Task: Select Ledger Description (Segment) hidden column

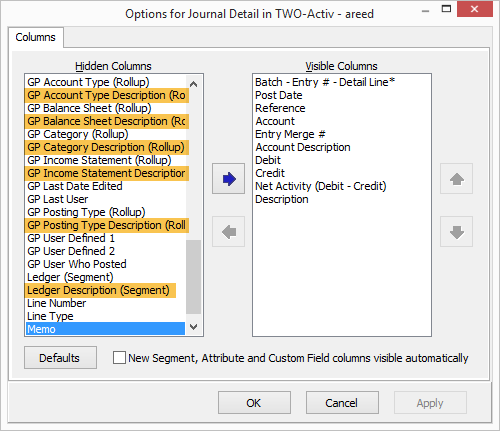Action: point(99,290)
